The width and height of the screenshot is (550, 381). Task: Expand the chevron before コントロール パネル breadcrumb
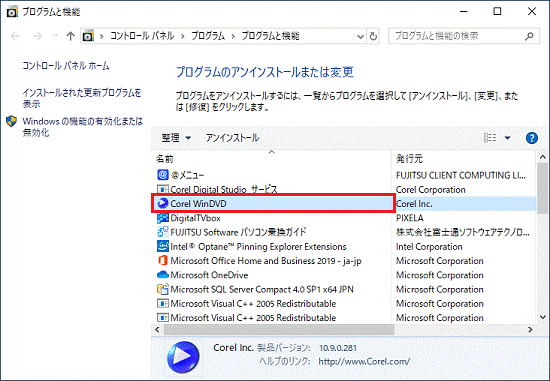click(x=102, y=36)
